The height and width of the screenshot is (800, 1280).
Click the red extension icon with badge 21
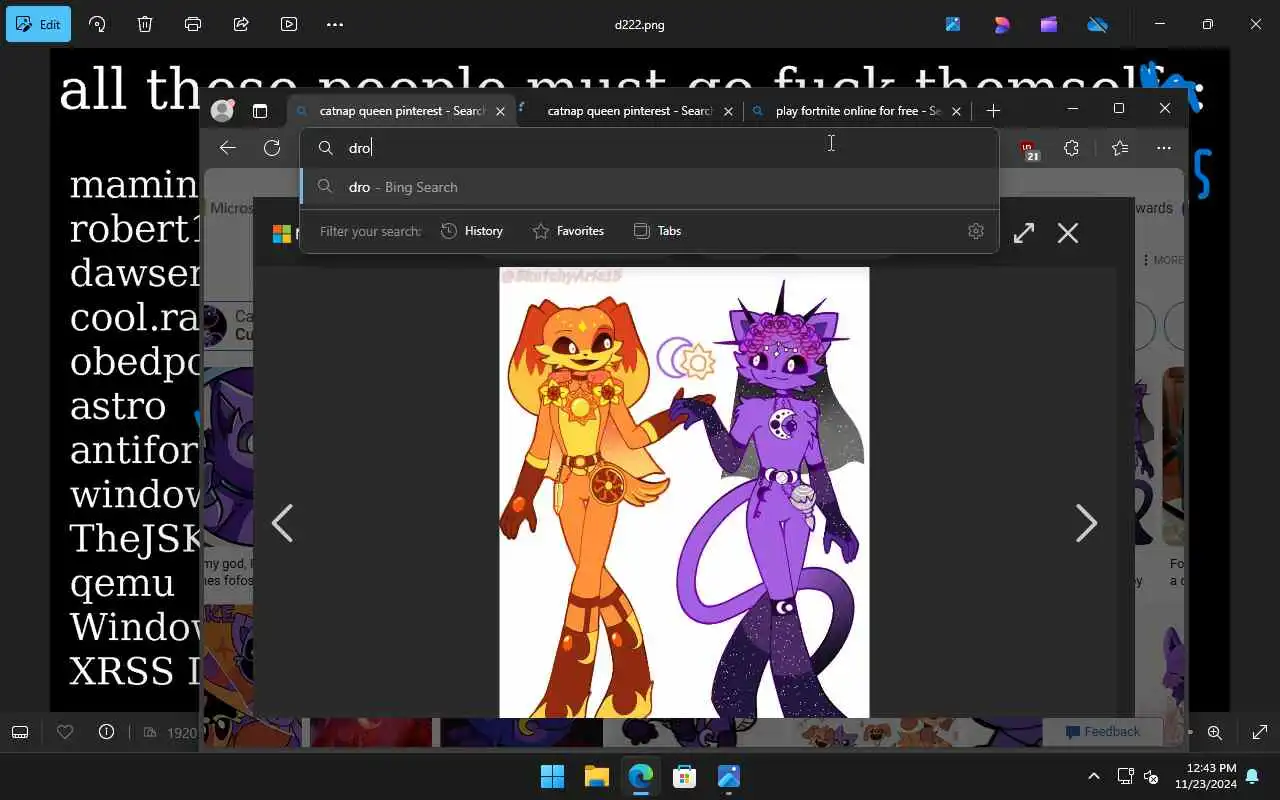[1030, 150]
